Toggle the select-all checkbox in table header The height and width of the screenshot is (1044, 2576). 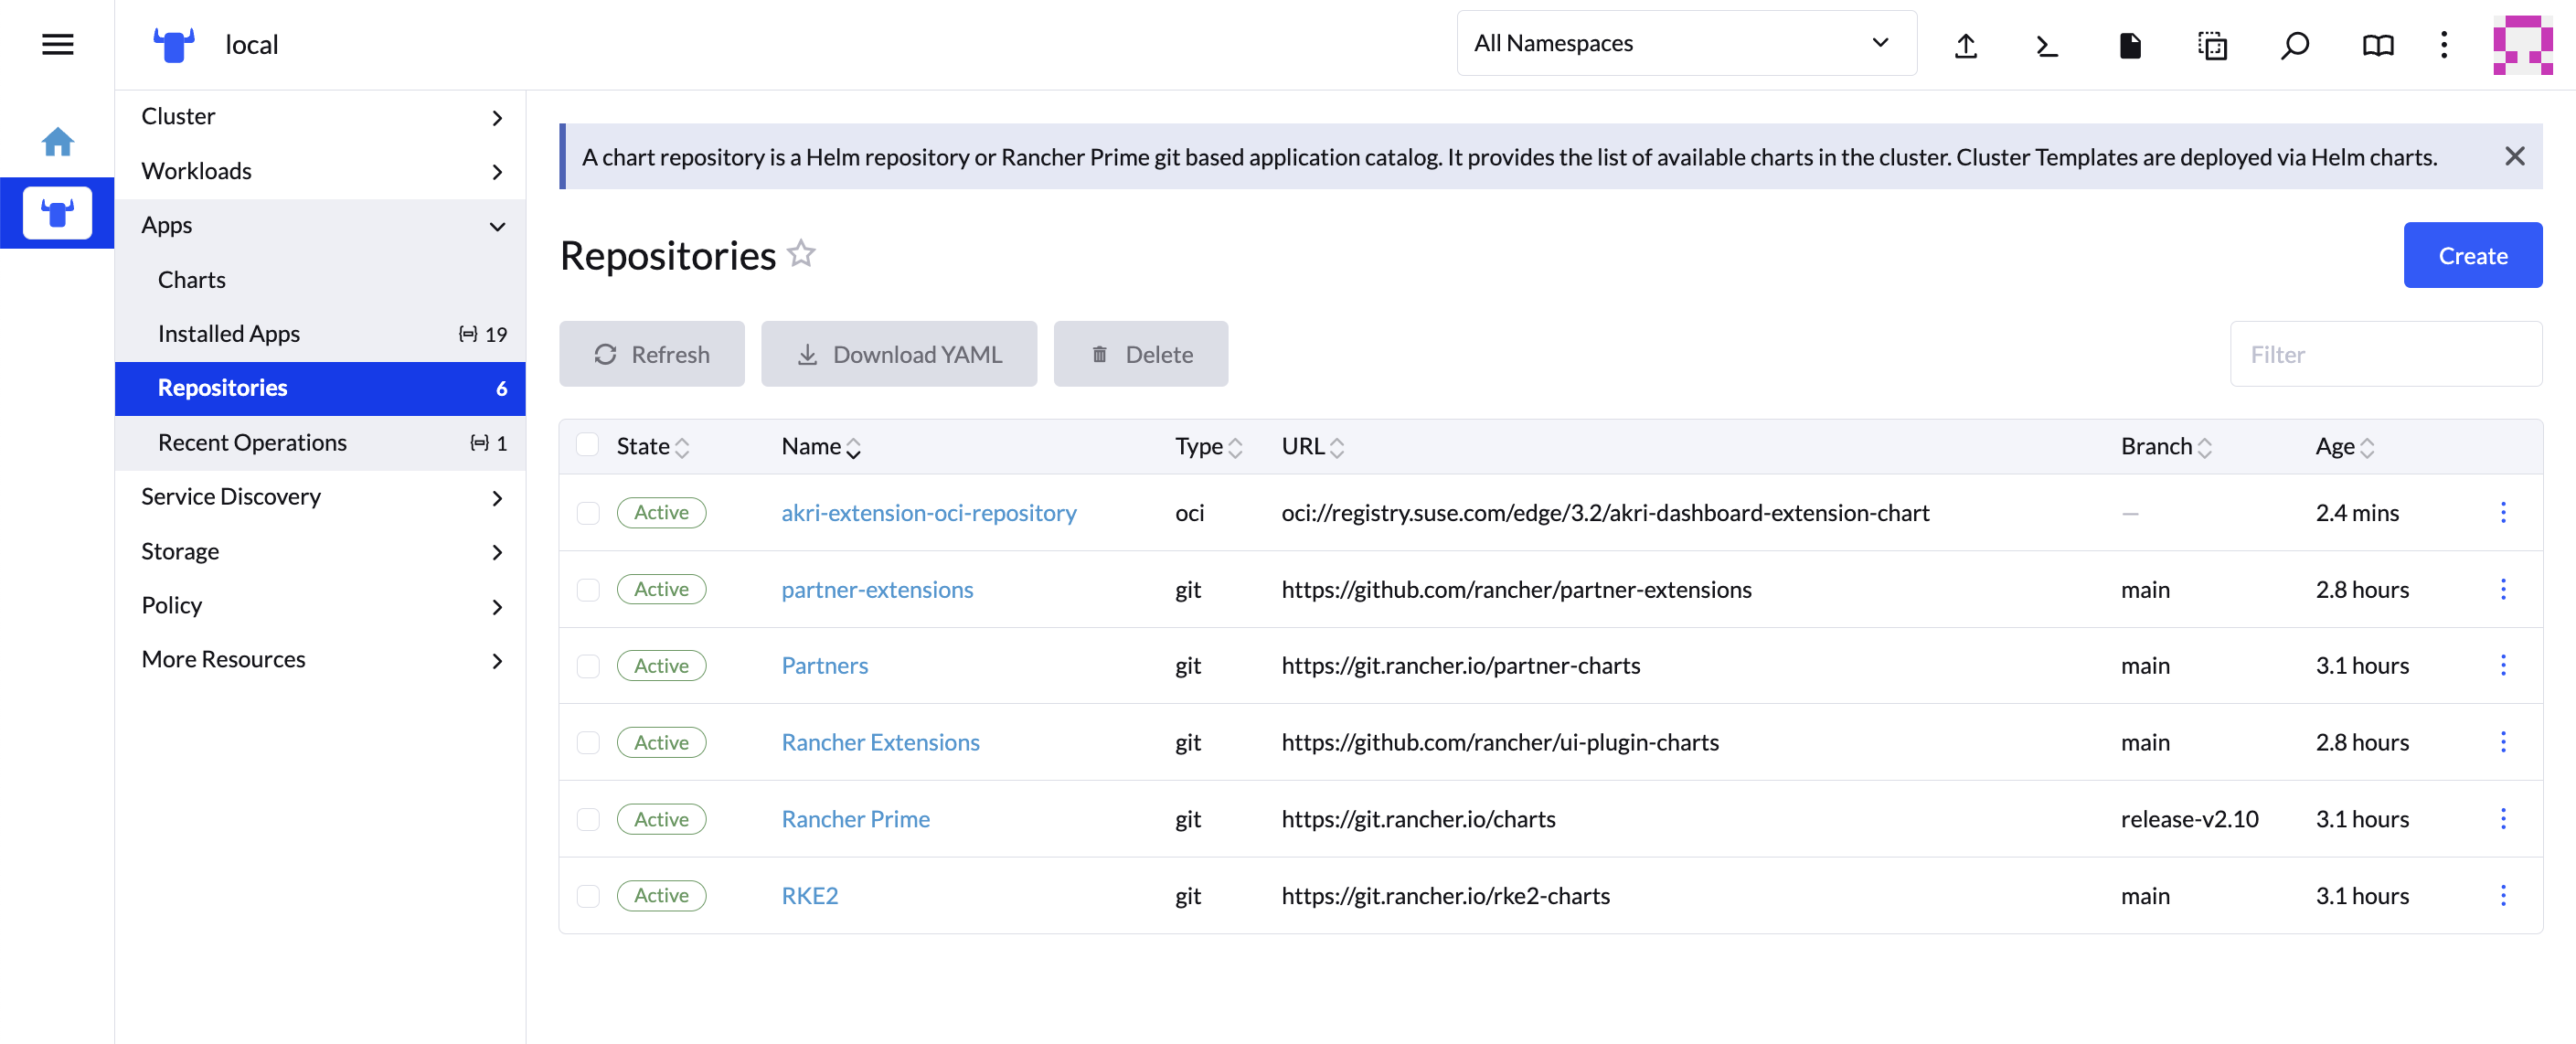coord(588,445)
